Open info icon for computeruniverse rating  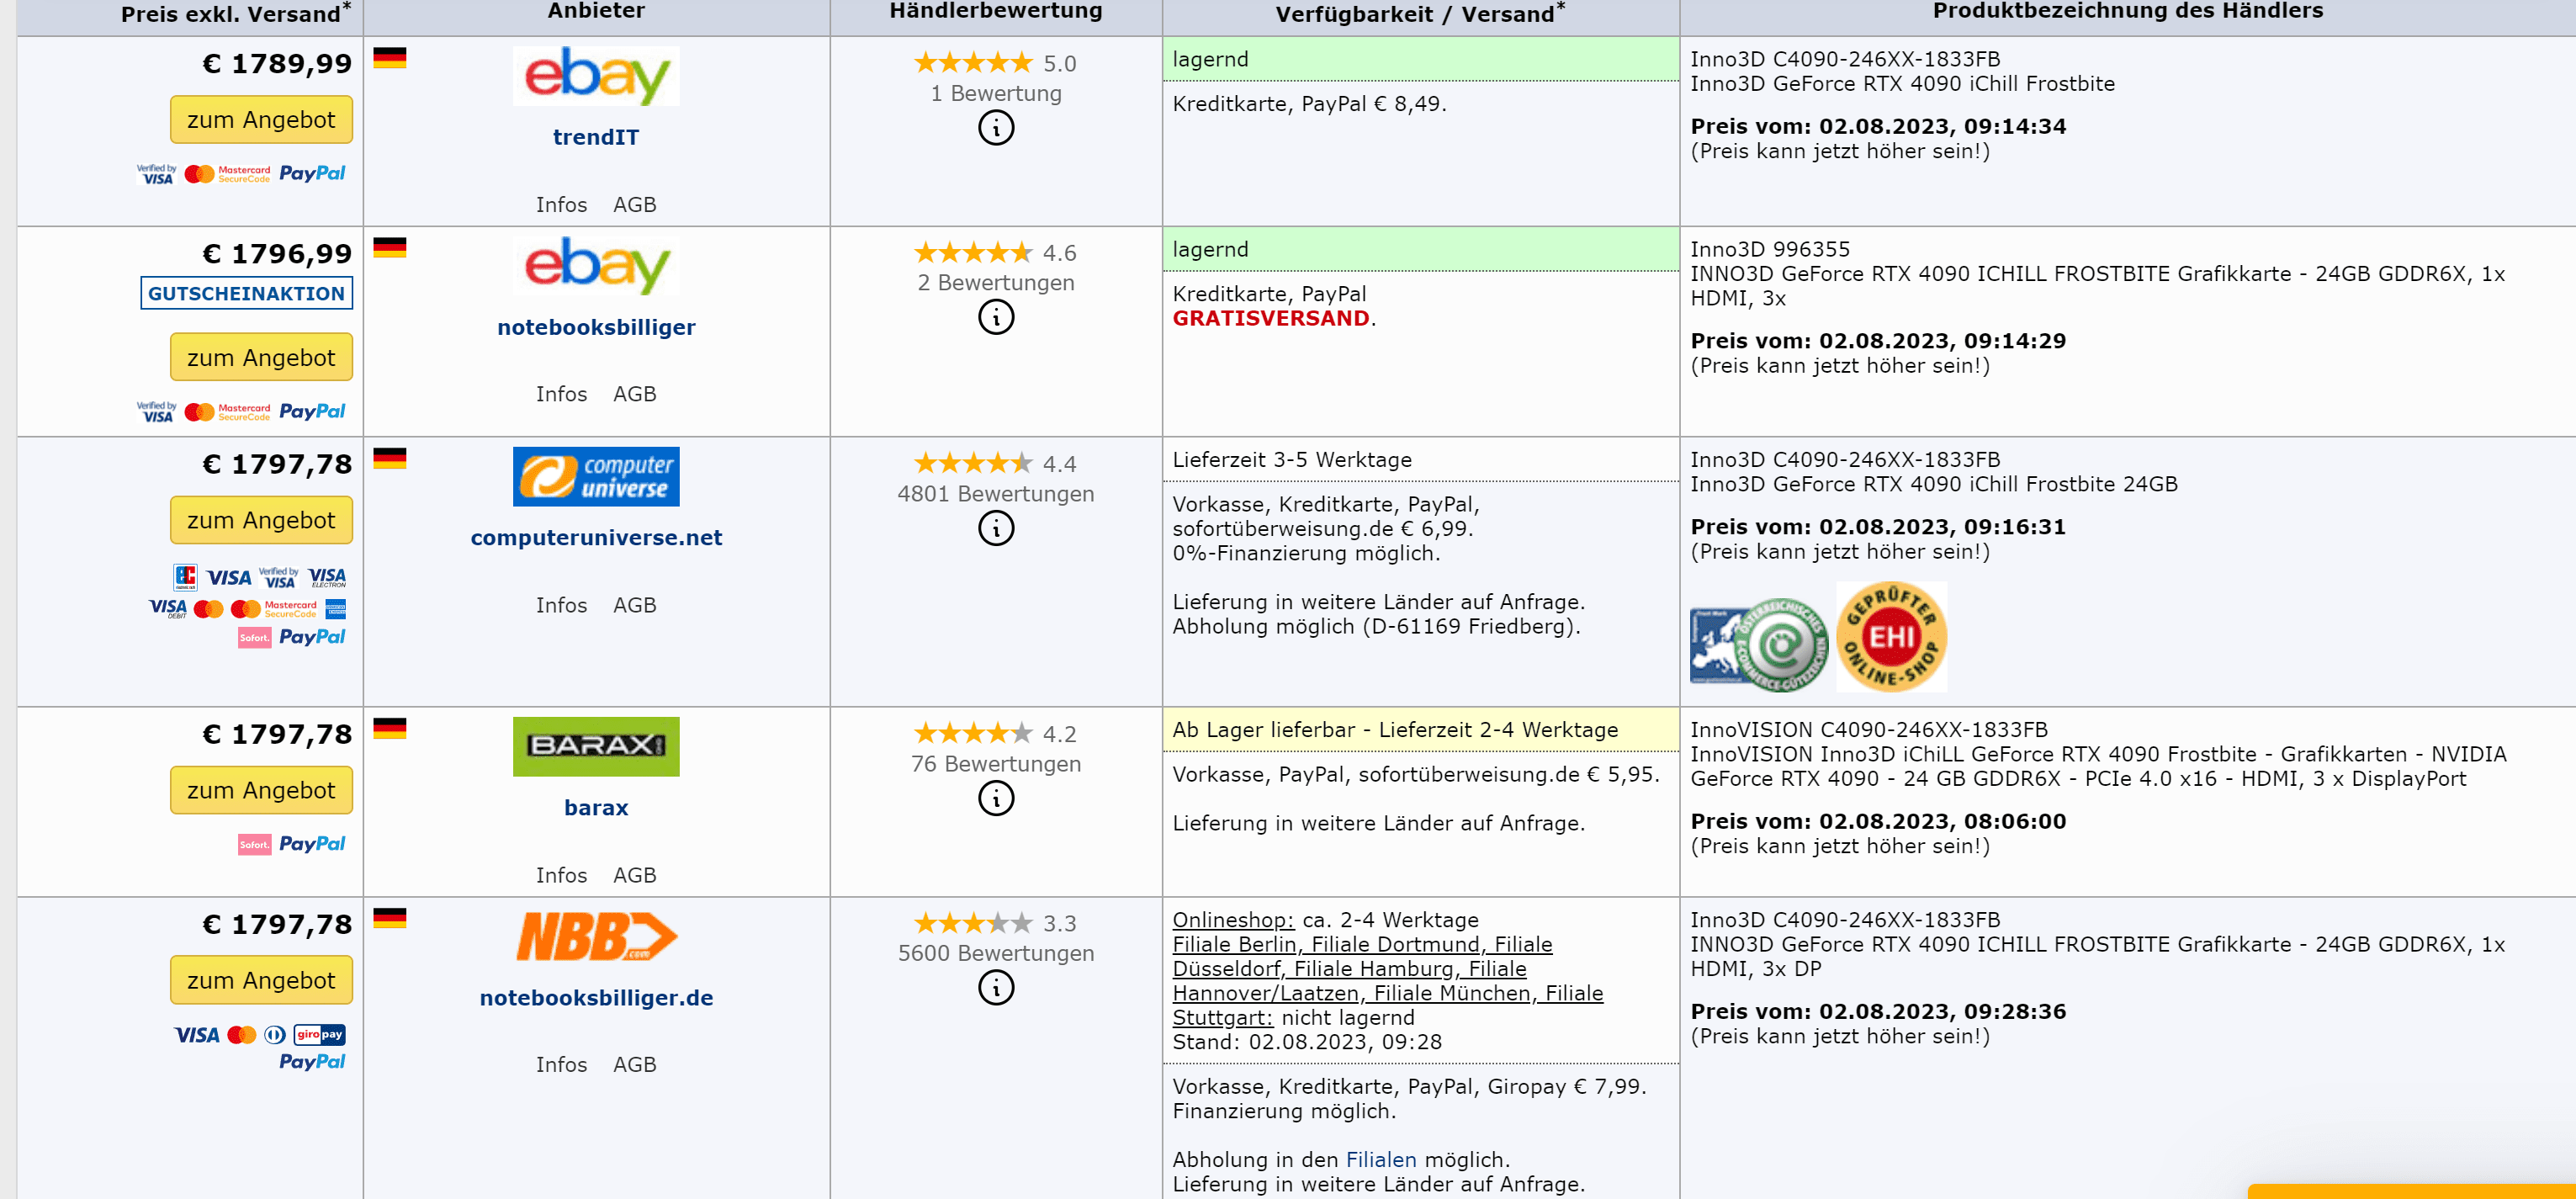point(995,528)
